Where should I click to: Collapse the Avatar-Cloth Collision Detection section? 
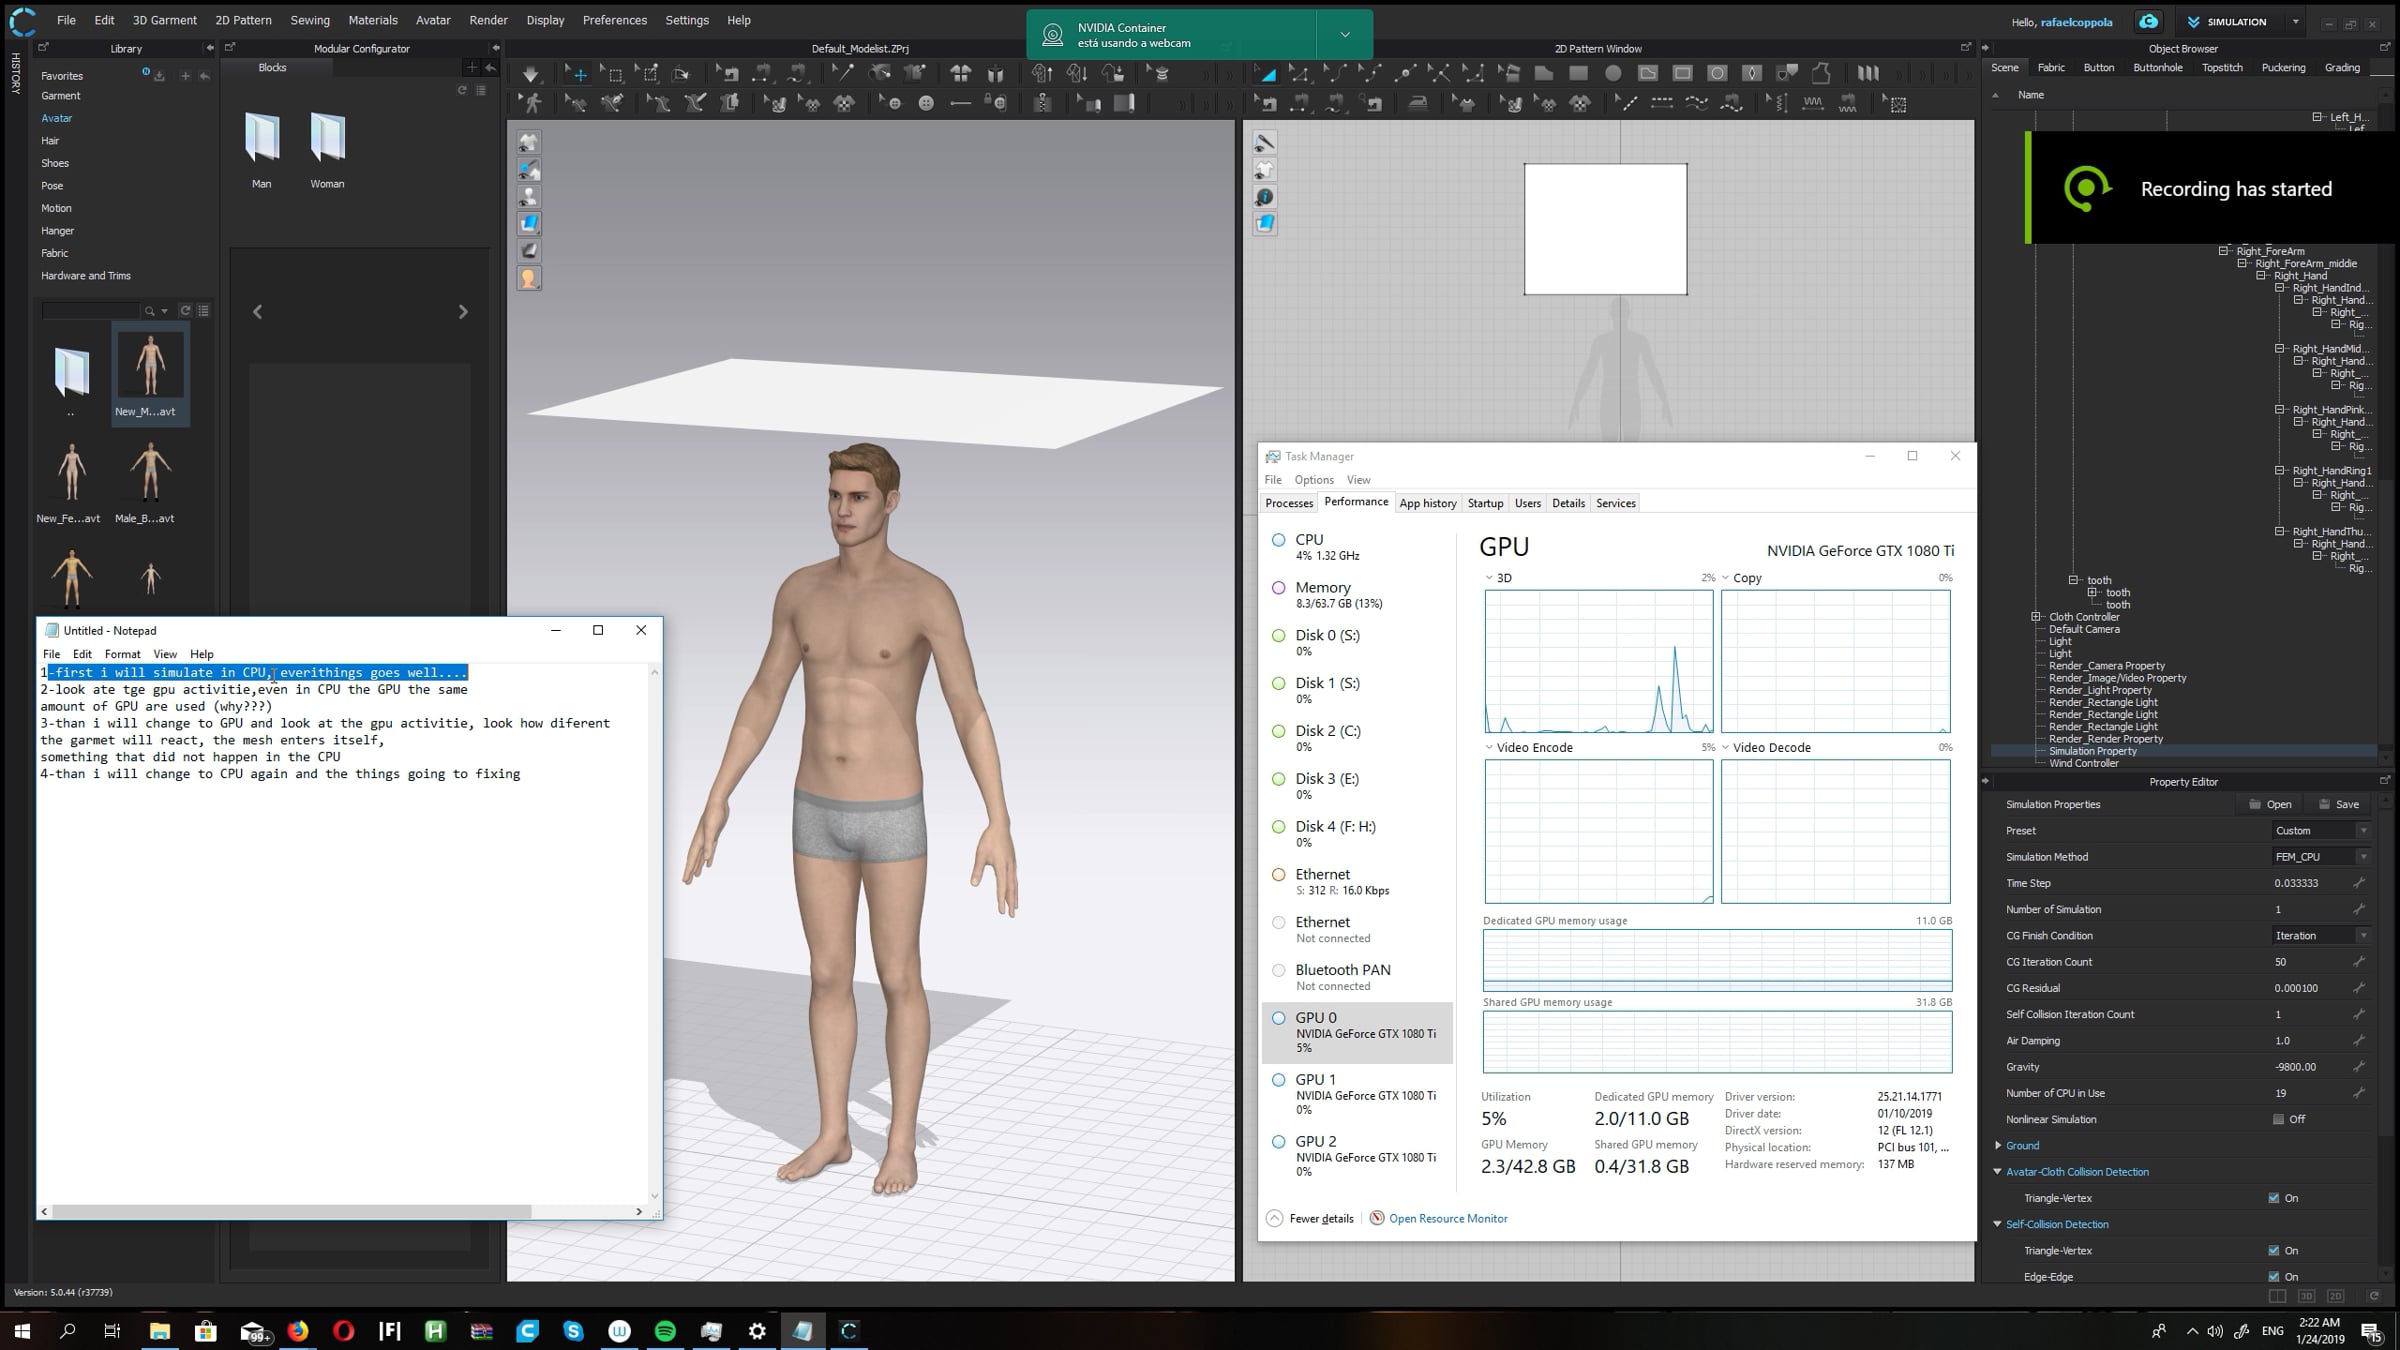[x=1998, y=1172]
